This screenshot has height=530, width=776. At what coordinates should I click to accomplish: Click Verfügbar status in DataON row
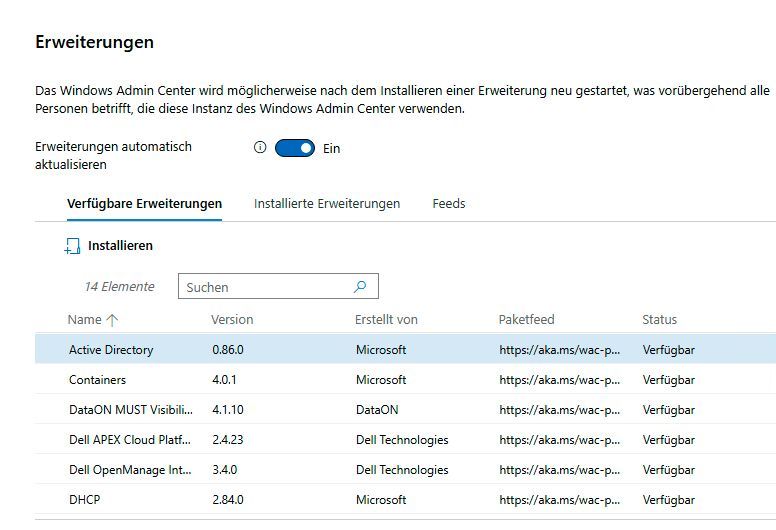(669, 410)
